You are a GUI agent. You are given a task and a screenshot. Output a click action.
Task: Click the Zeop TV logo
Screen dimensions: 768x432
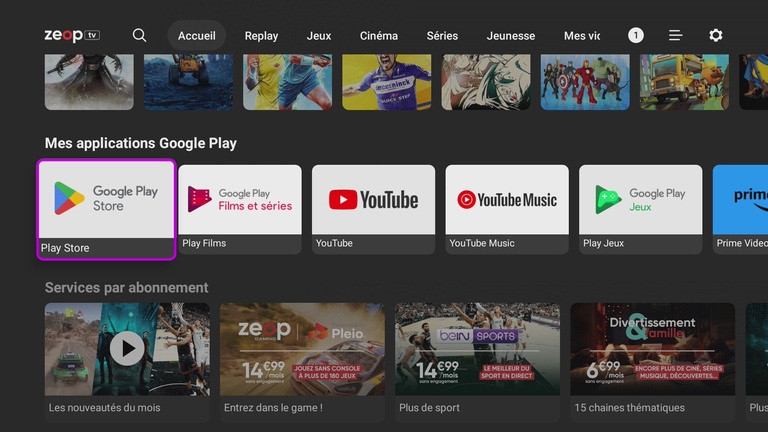(72, 35)
